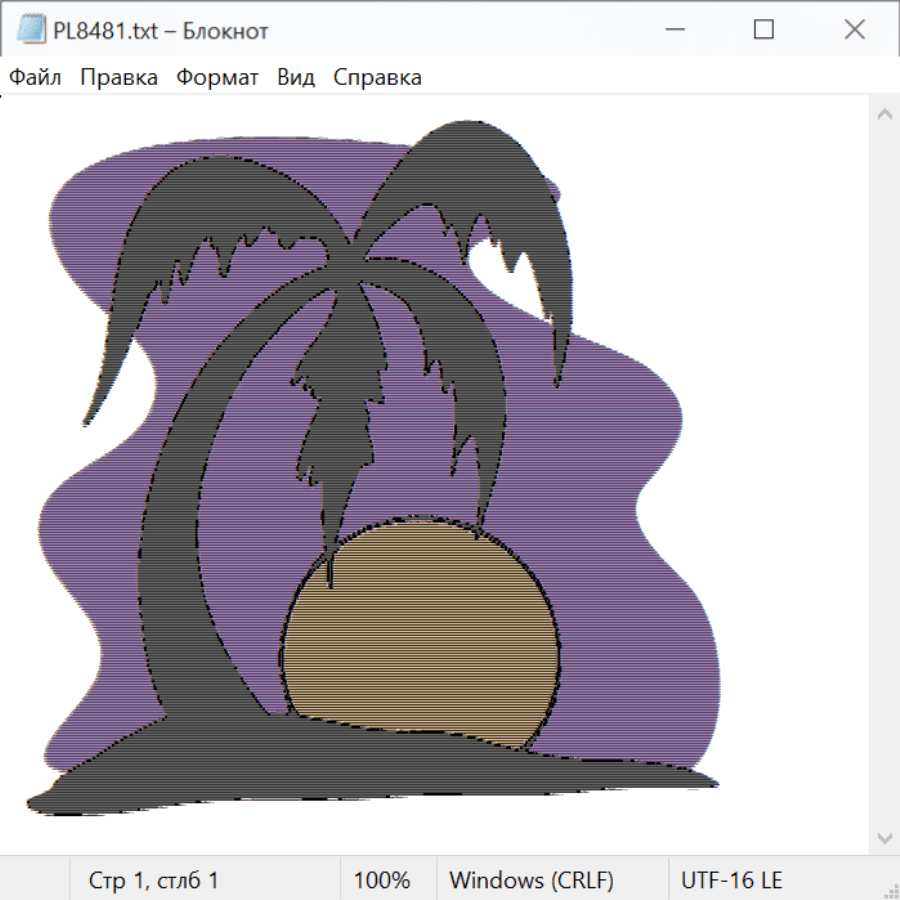Click the UTF-16 LE encoding indicator
The width and height of the screenshot is (900, 900).
(731, 881)
